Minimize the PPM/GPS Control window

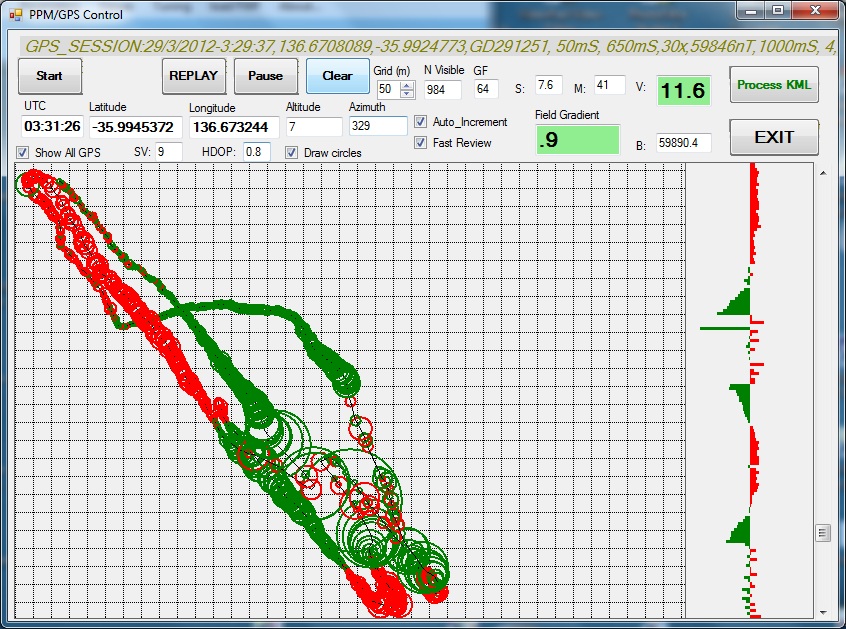point(752,11)
